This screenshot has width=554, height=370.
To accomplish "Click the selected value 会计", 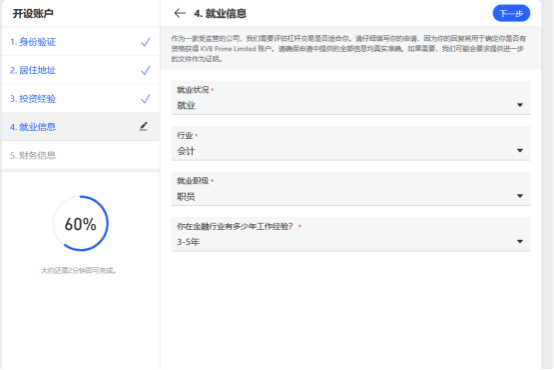I will (x=186, y=151).
